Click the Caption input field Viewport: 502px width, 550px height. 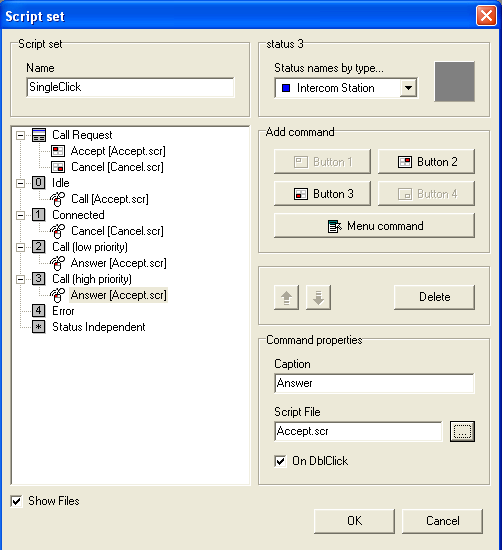[374, 383]
